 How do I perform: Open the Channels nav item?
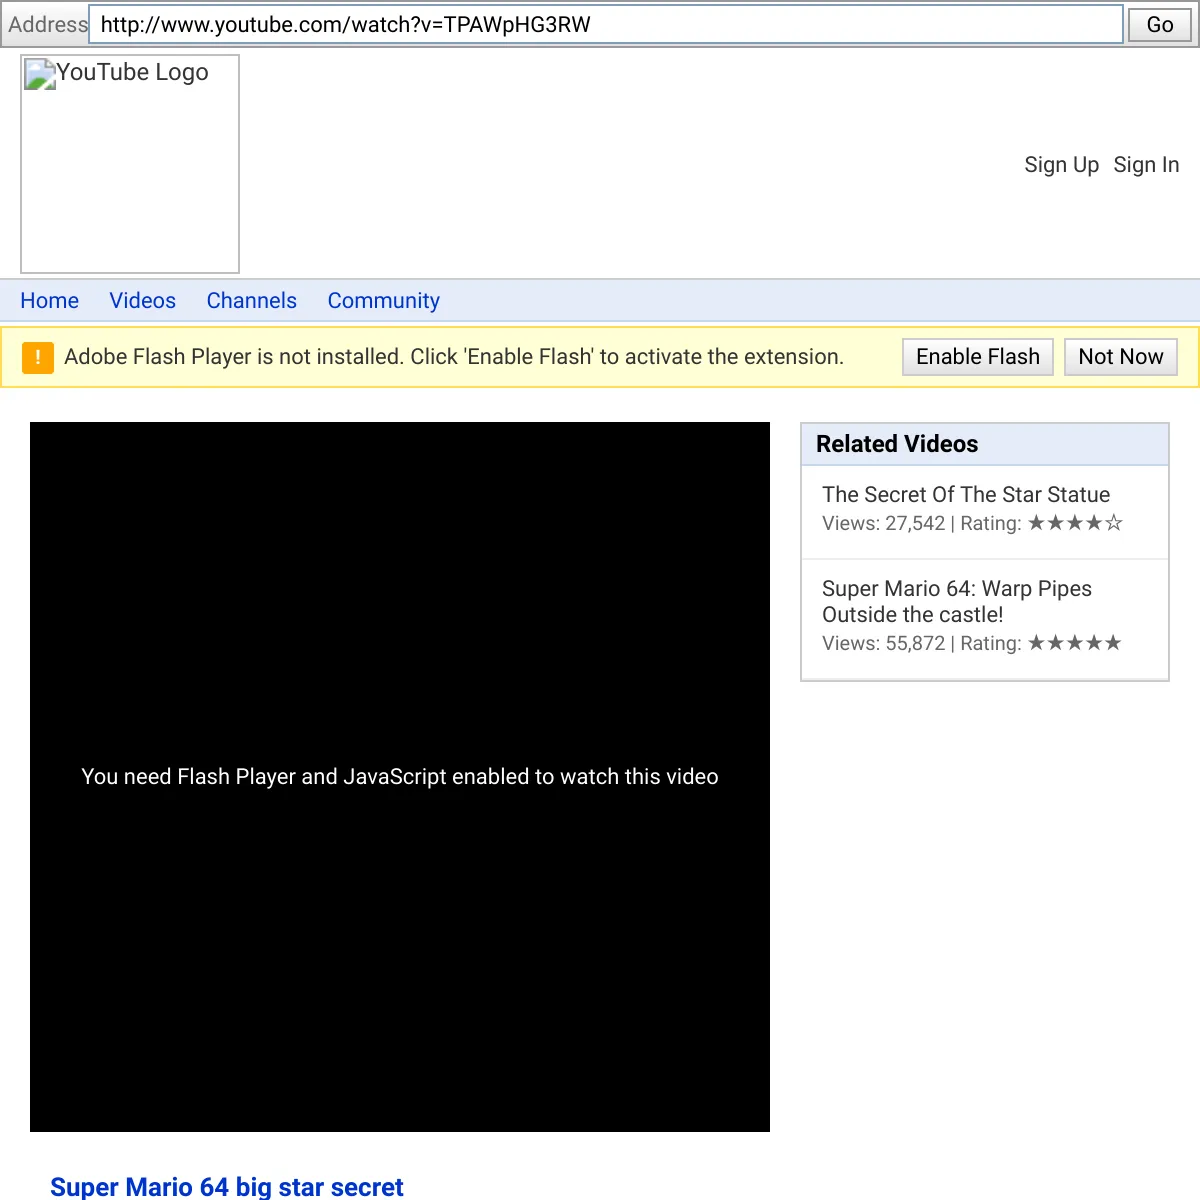(251, 301)
